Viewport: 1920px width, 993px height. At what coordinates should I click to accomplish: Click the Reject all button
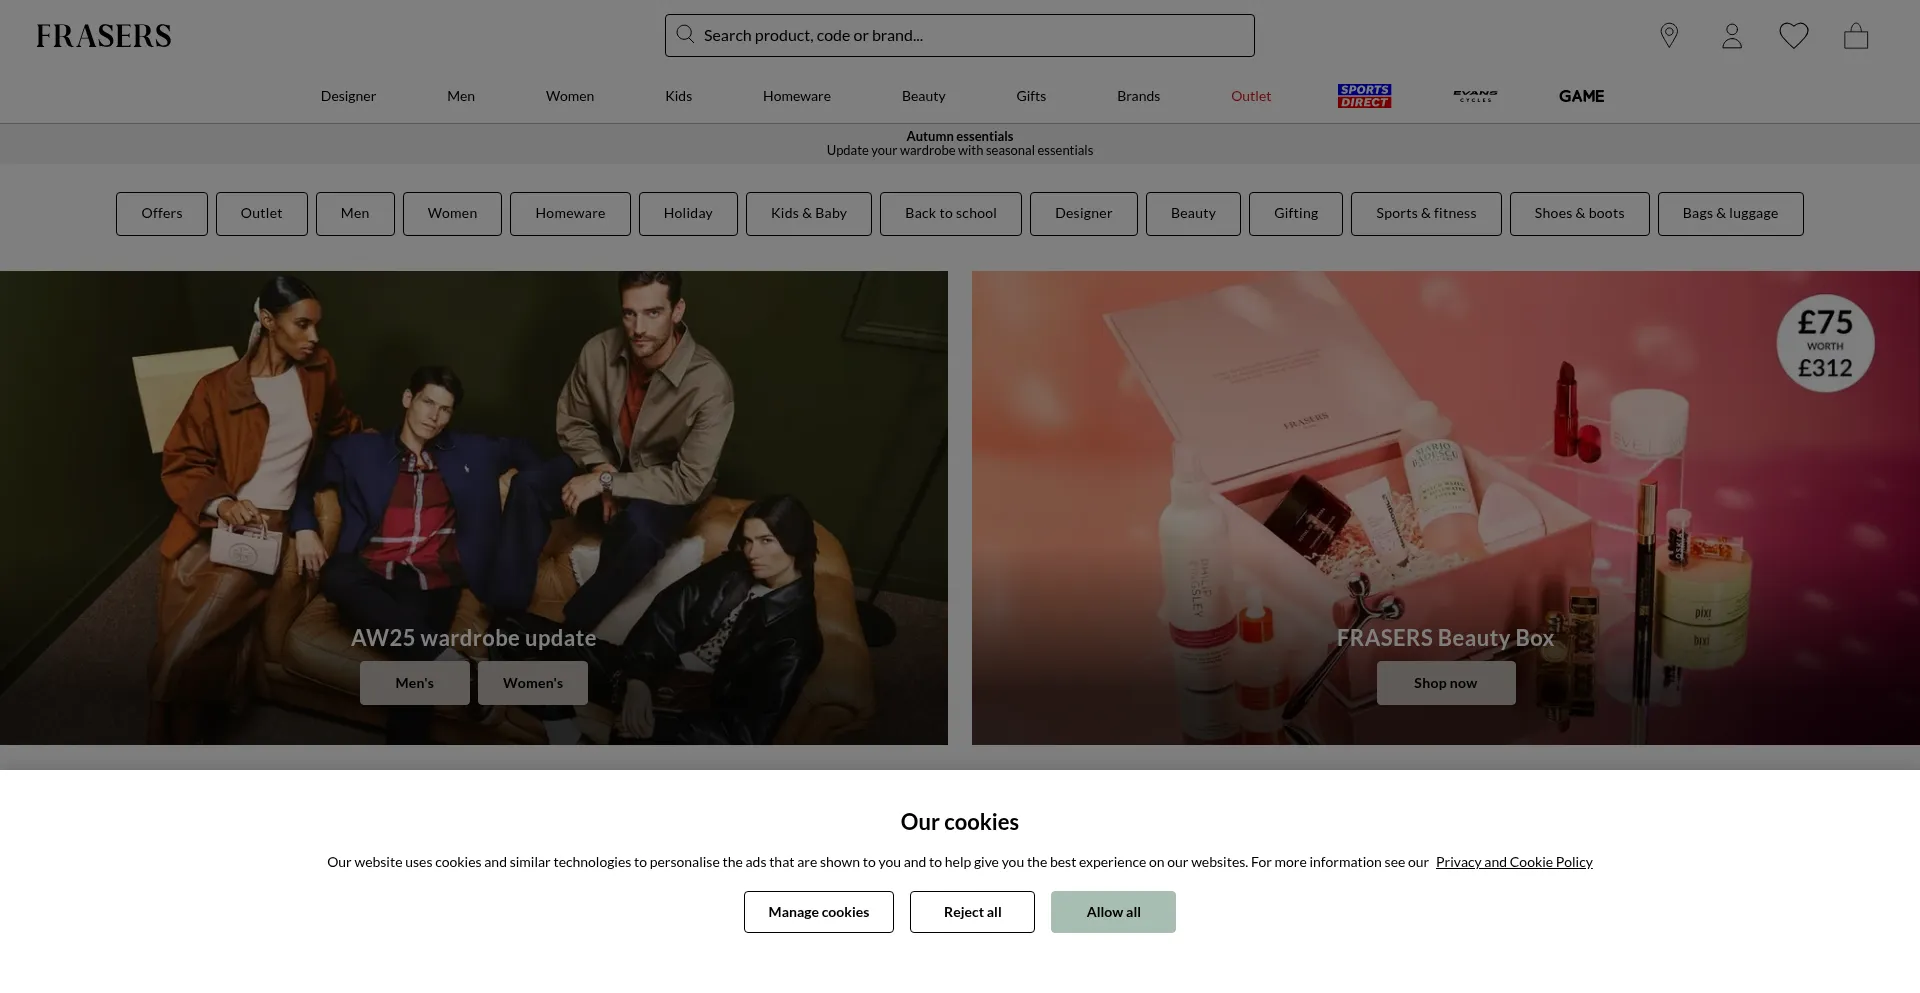(x=972, y=912)
